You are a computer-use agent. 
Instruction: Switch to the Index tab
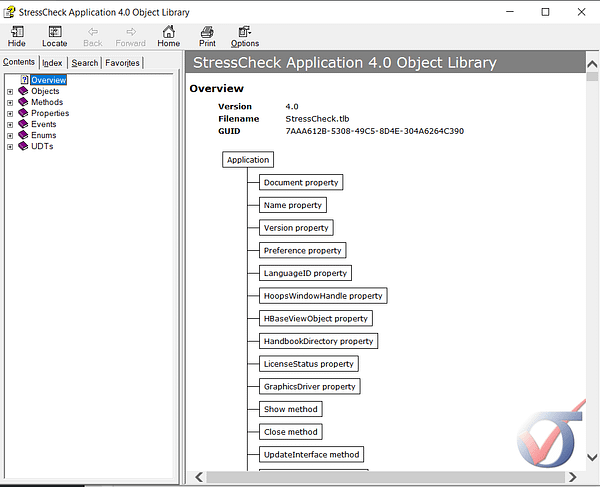[x=52, y=63]
